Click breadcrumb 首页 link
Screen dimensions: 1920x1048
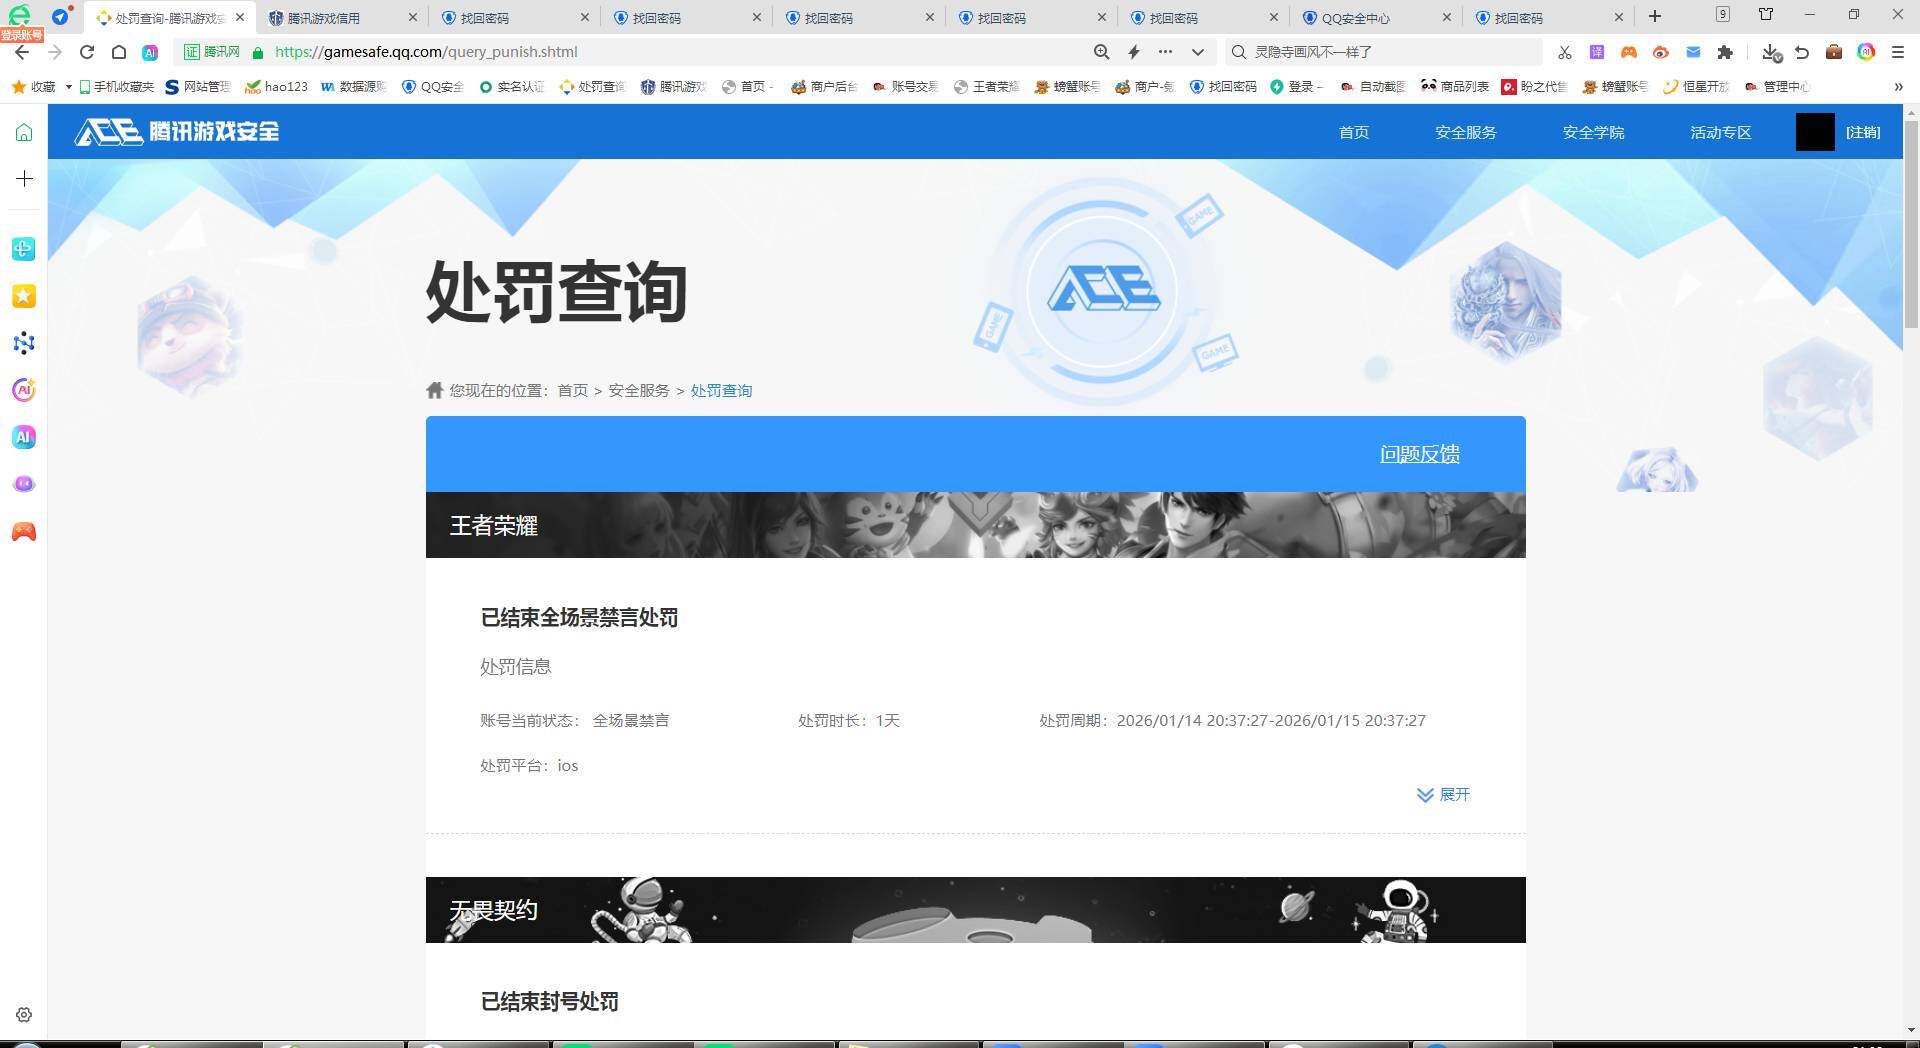coord(573,390)
